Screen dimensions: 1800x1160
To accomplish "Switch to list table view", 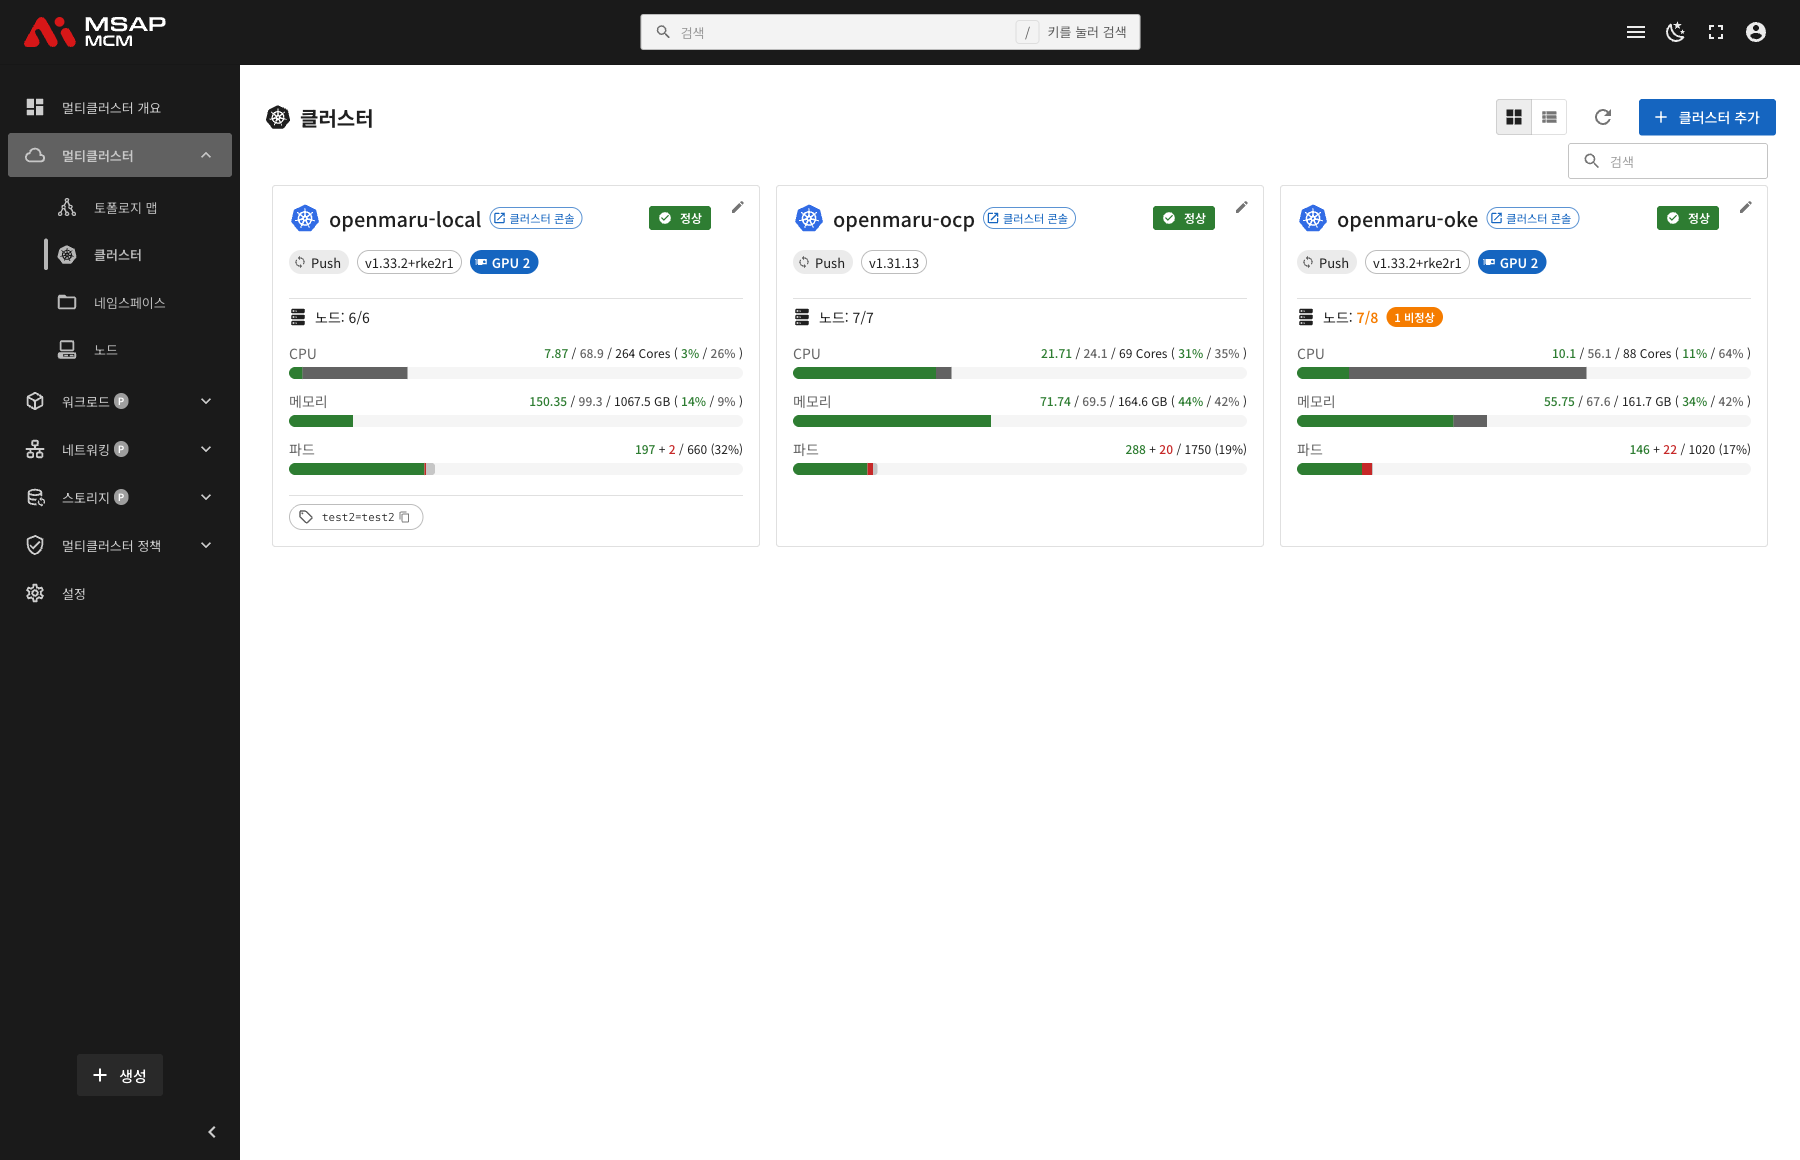I will click(1549, 117).
